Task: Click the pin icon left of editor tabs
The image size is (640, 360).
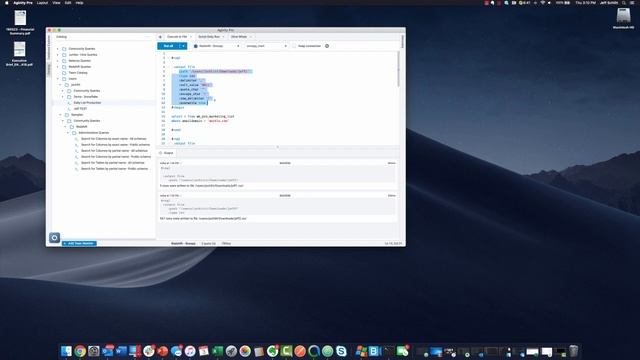Action: click(160, 37)
